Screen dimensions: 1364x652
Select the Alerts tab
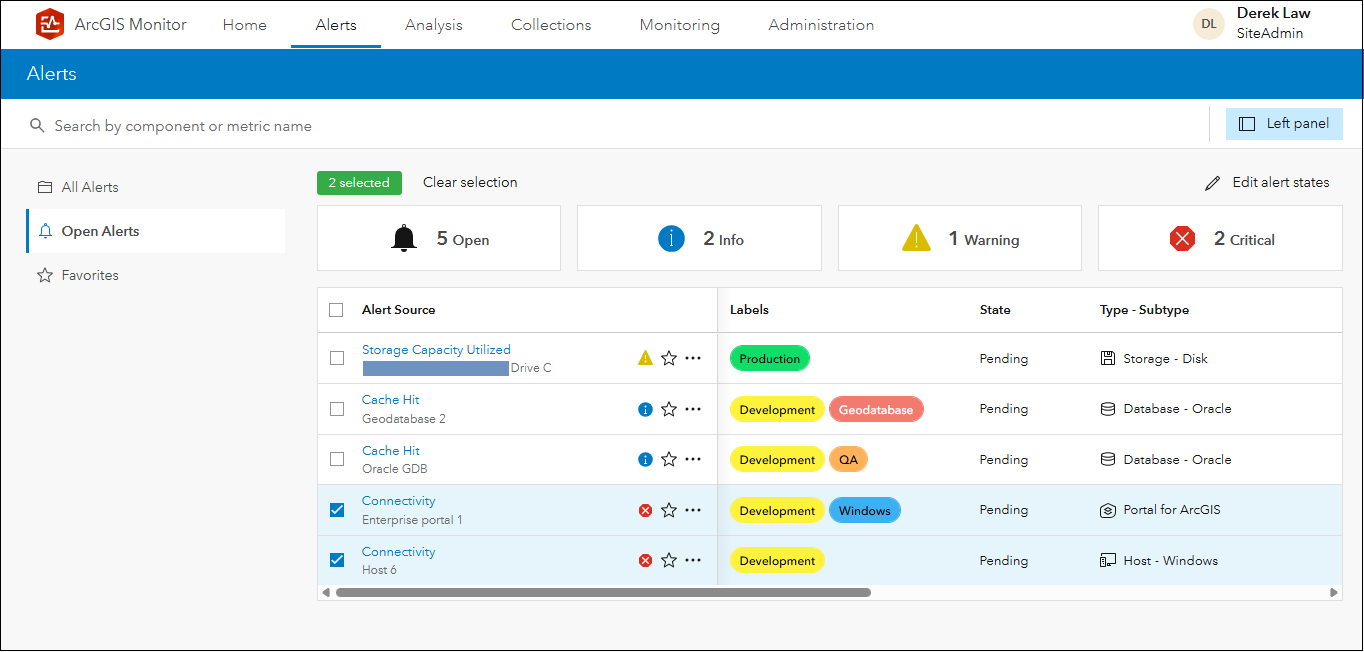pos(336,25)
